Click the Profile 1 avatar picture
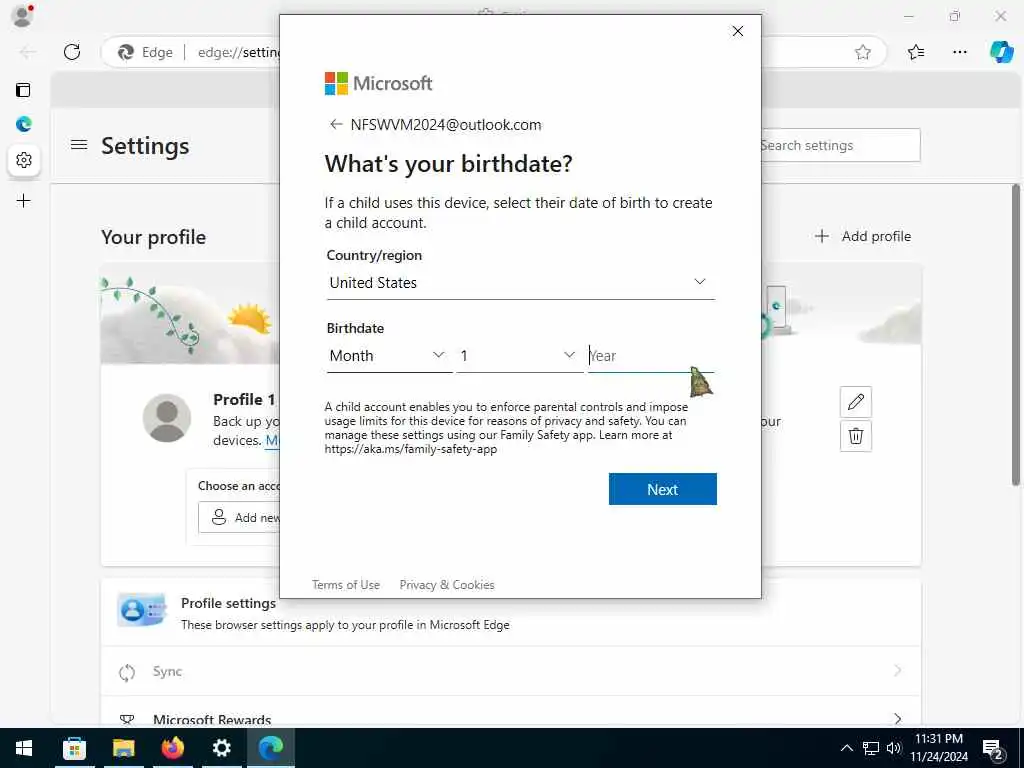This screenshot has width=1024, height=768. coord(167,418)
